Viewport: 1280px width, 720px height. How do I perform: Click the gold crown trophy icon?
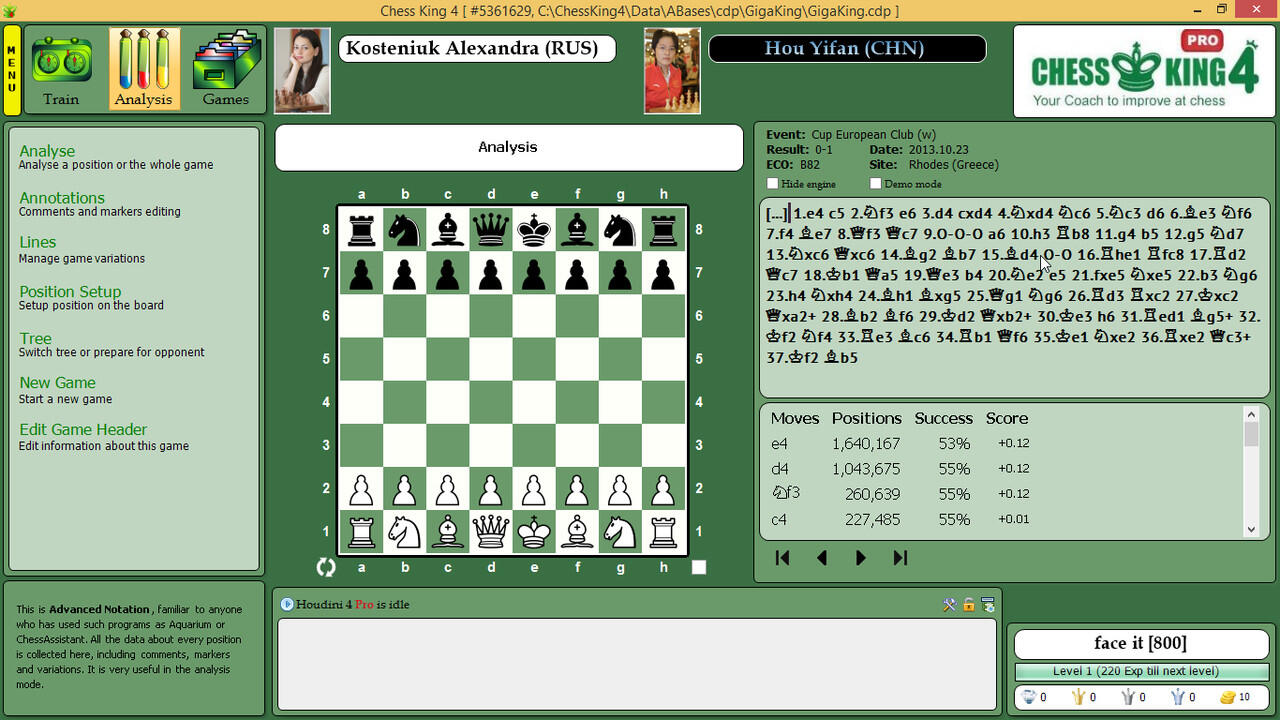click(1078, 697)
